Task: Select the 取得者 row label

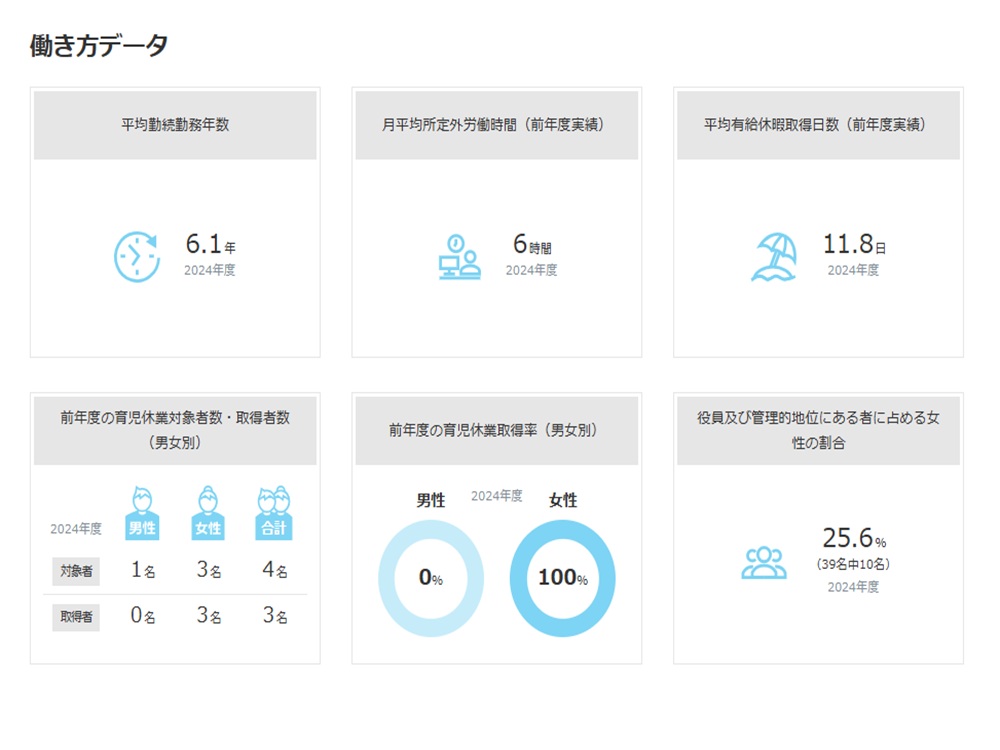Action: [76, 617]
